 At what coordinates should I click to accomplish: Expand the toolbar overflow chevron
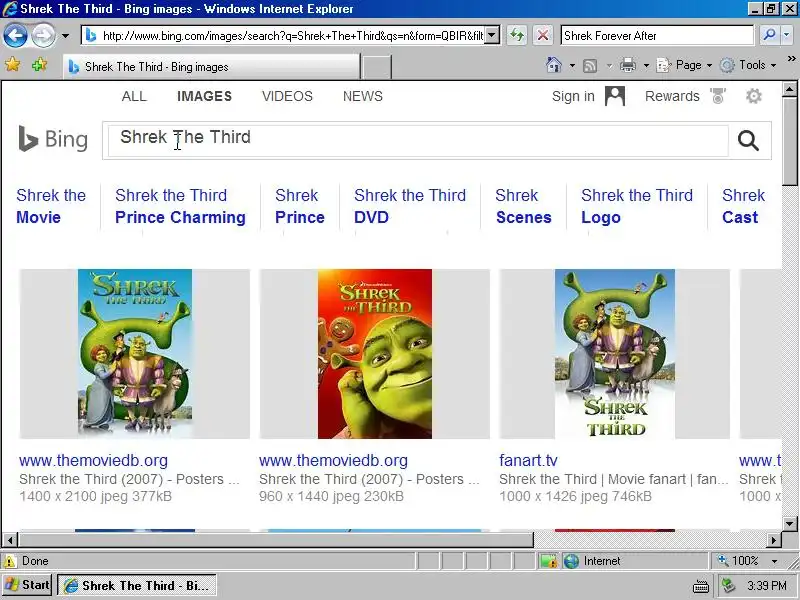[791, 59]
